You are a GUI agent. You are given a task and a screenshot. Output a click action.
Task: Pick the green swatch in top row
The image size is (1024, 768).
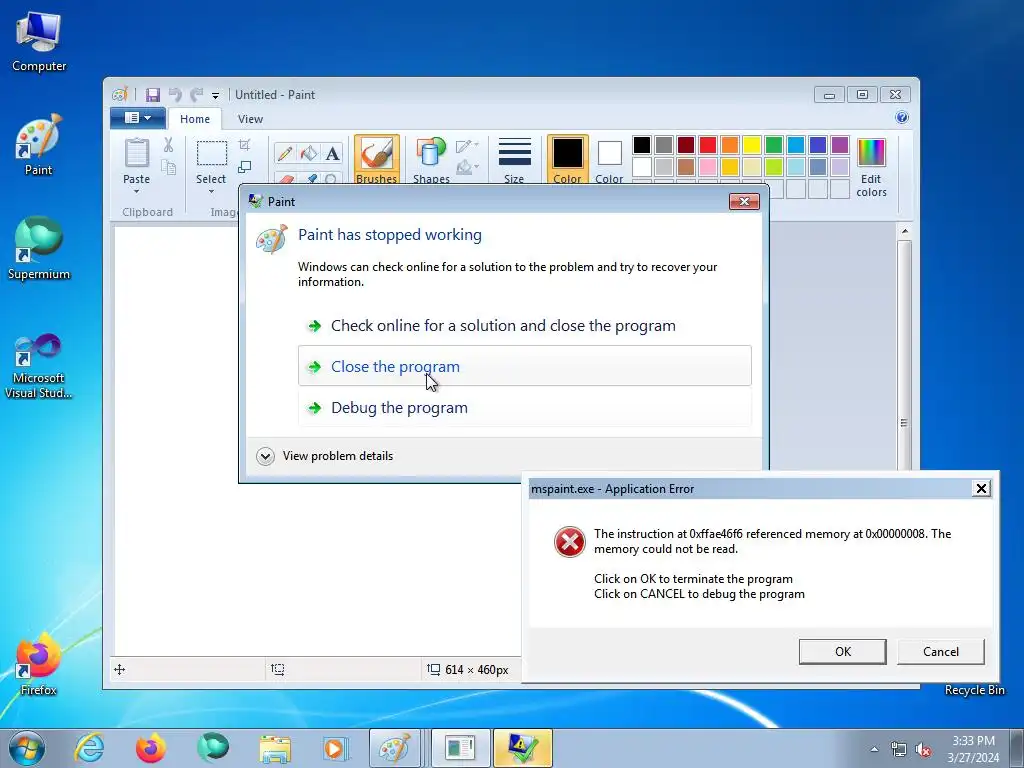774,145
